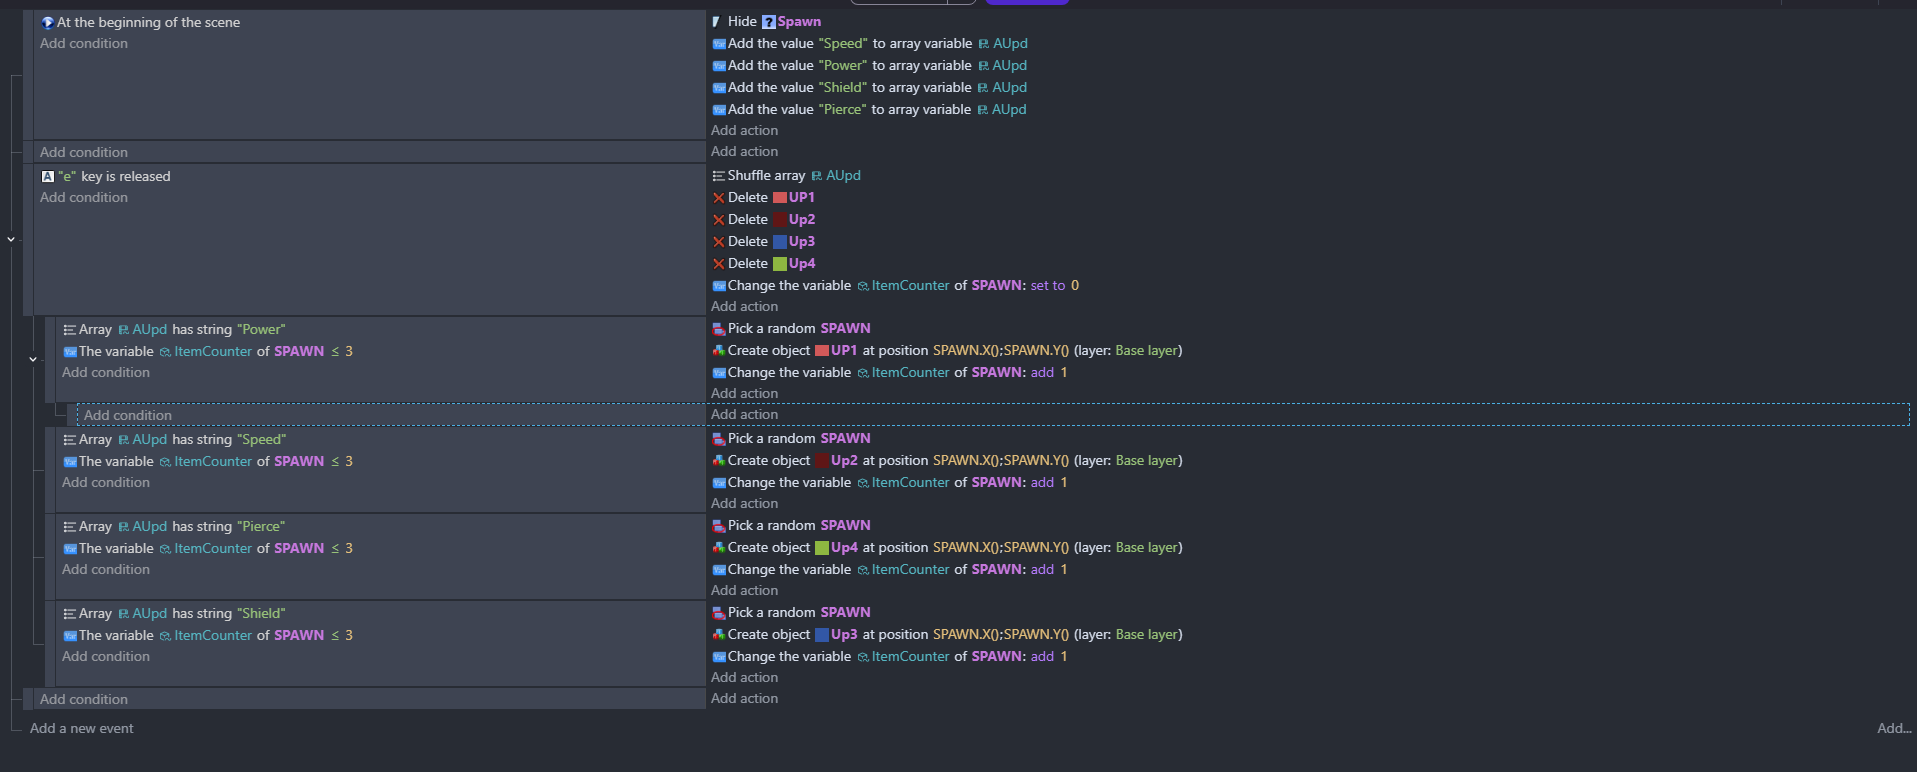Image resolution: width=1917 pixels, height=772 pixels.
Task: Click the red X icon beside Delete UP1
Action: pyautogui.click(x=718, y=198)
